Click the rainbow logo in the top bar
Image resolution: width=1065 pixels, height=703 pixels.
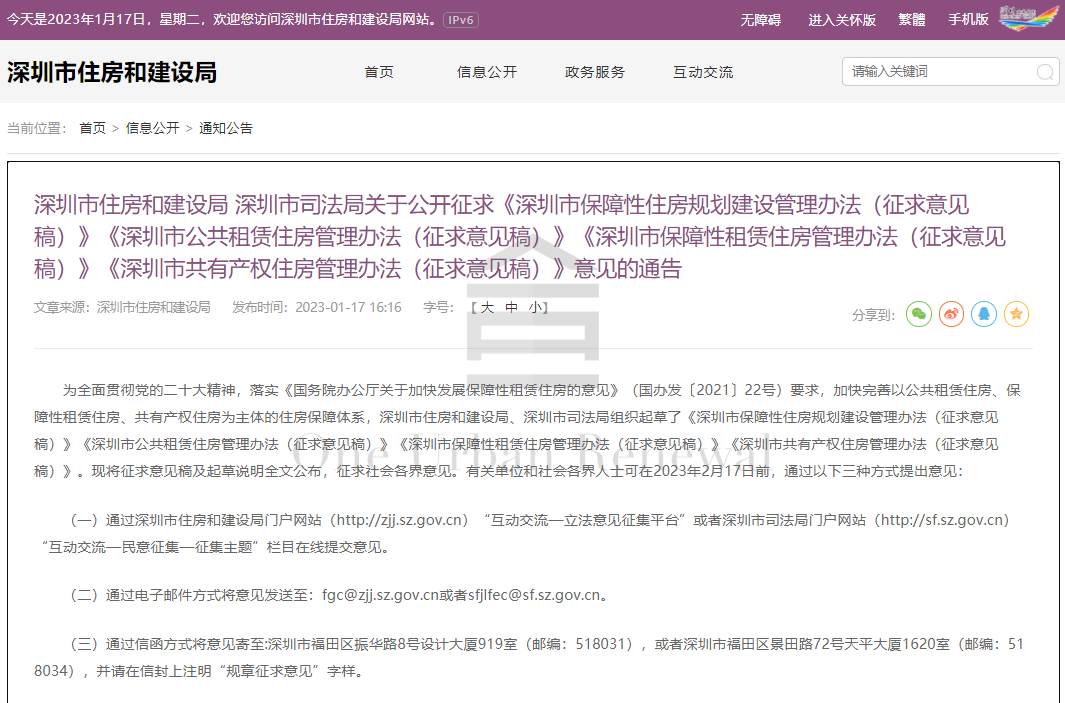coord(1028,16)
